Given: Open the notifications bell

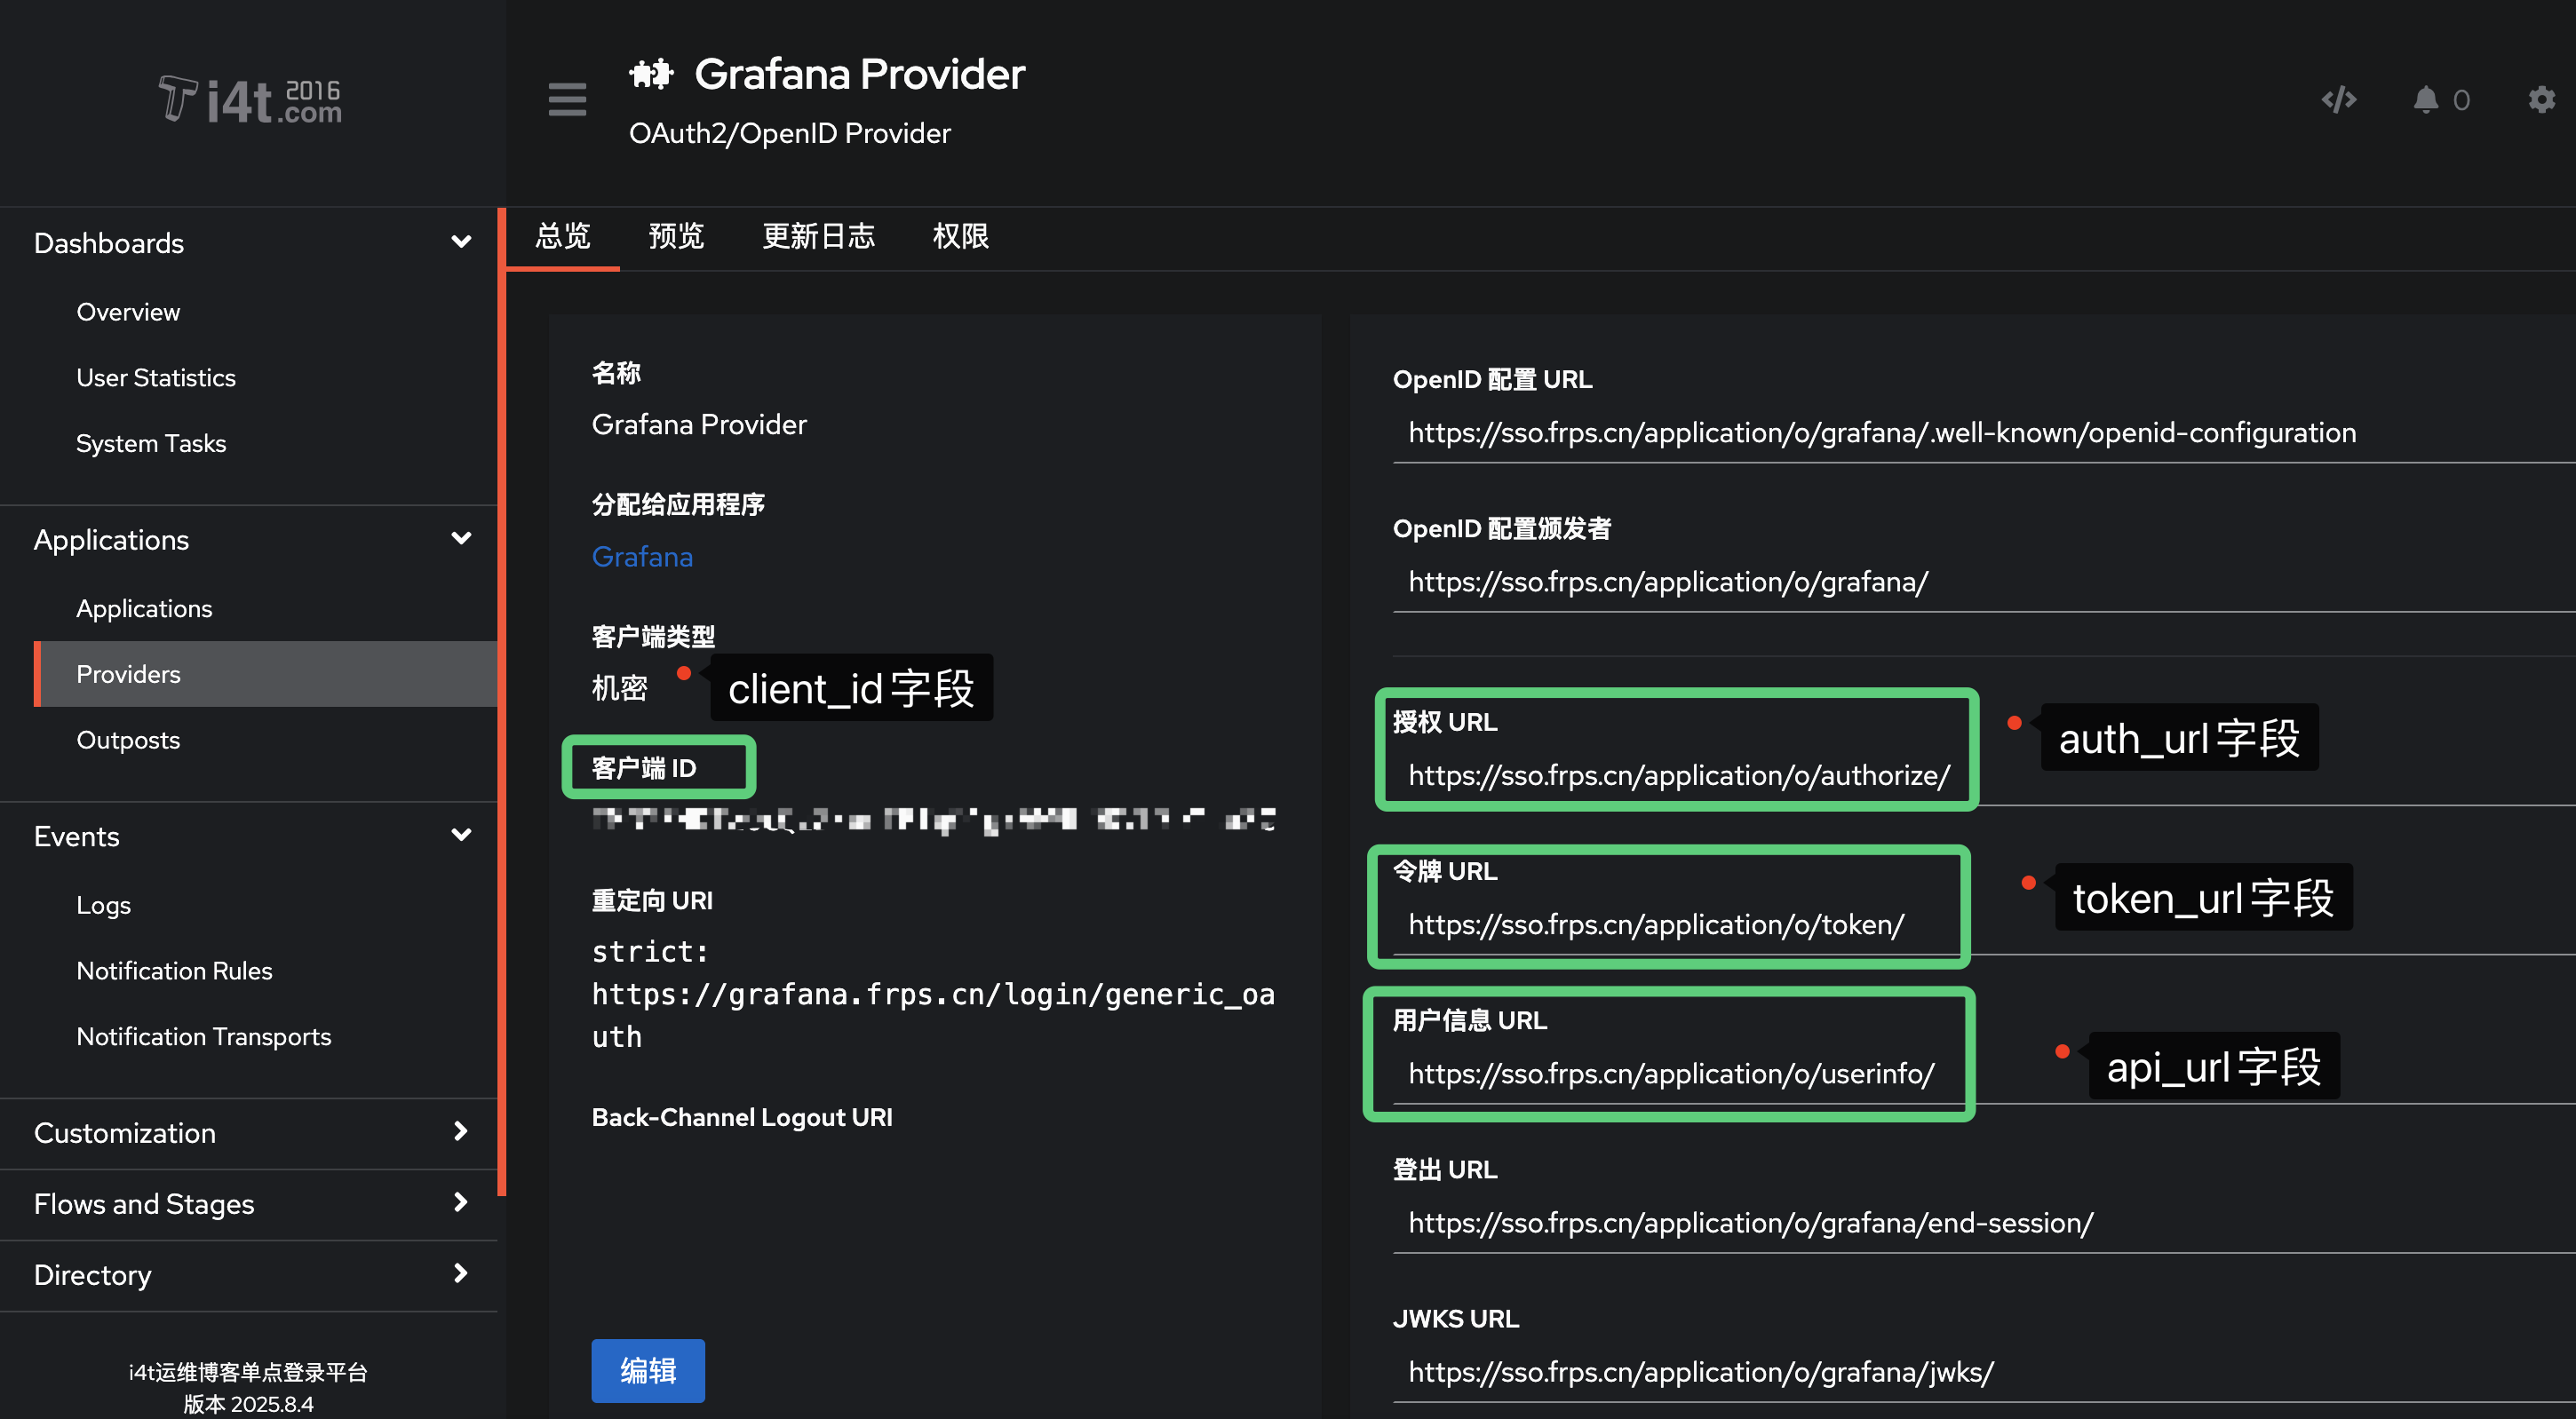Looking at the screenshot, I should tap(2426, 99).
